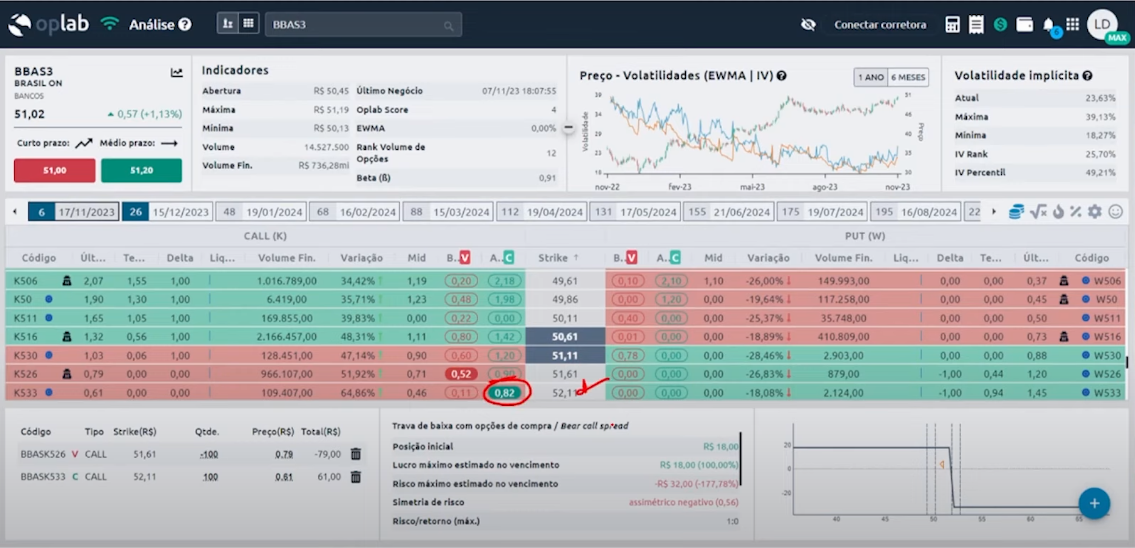Delete the BBASK526 position with trash icon
The width and height of the screenshot is (1135, 548).
tap(355, 453)
